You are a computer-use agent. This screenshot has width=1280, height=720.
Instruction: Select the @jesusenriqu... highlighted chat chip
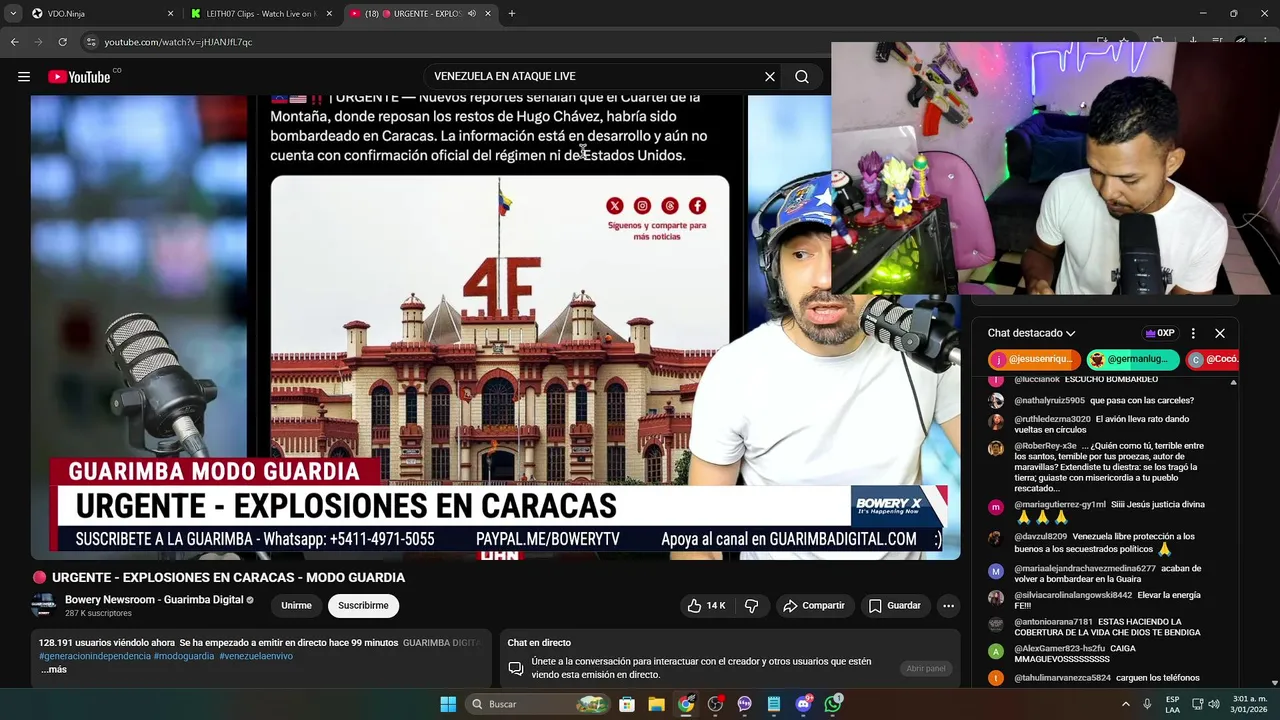pos(1034,360)
